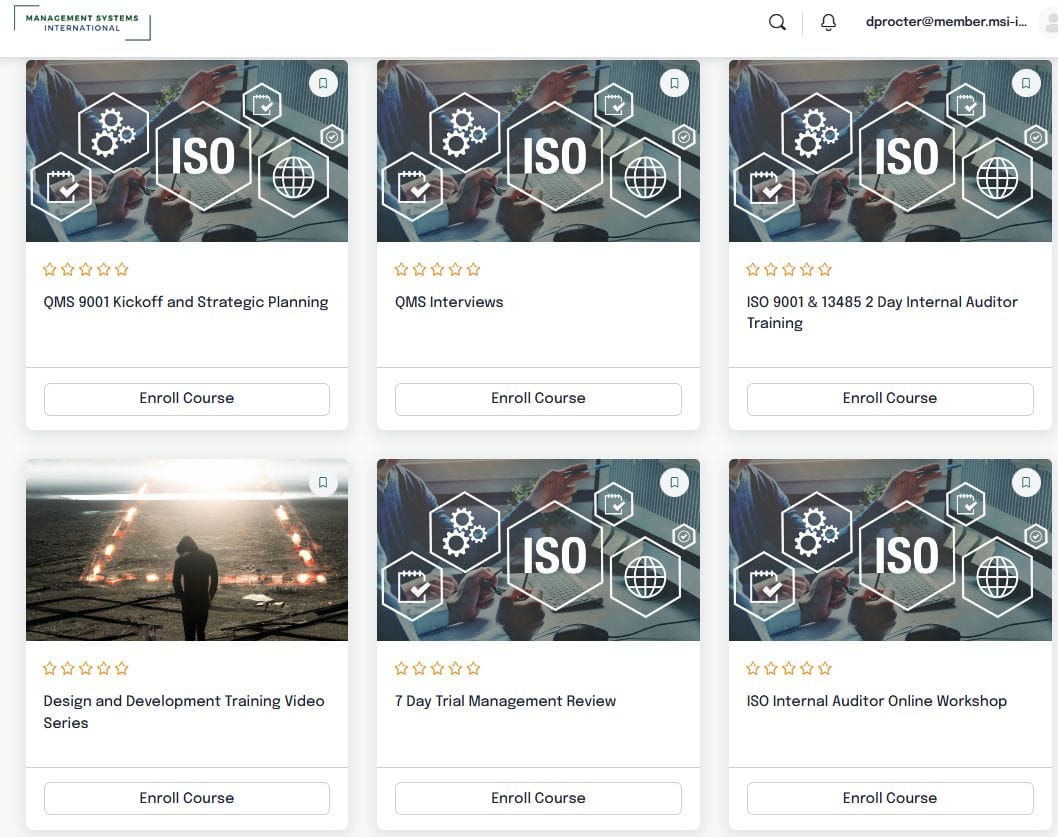
Task: Open the QMS Interviews course title
Action: click(x=449, y=302)
